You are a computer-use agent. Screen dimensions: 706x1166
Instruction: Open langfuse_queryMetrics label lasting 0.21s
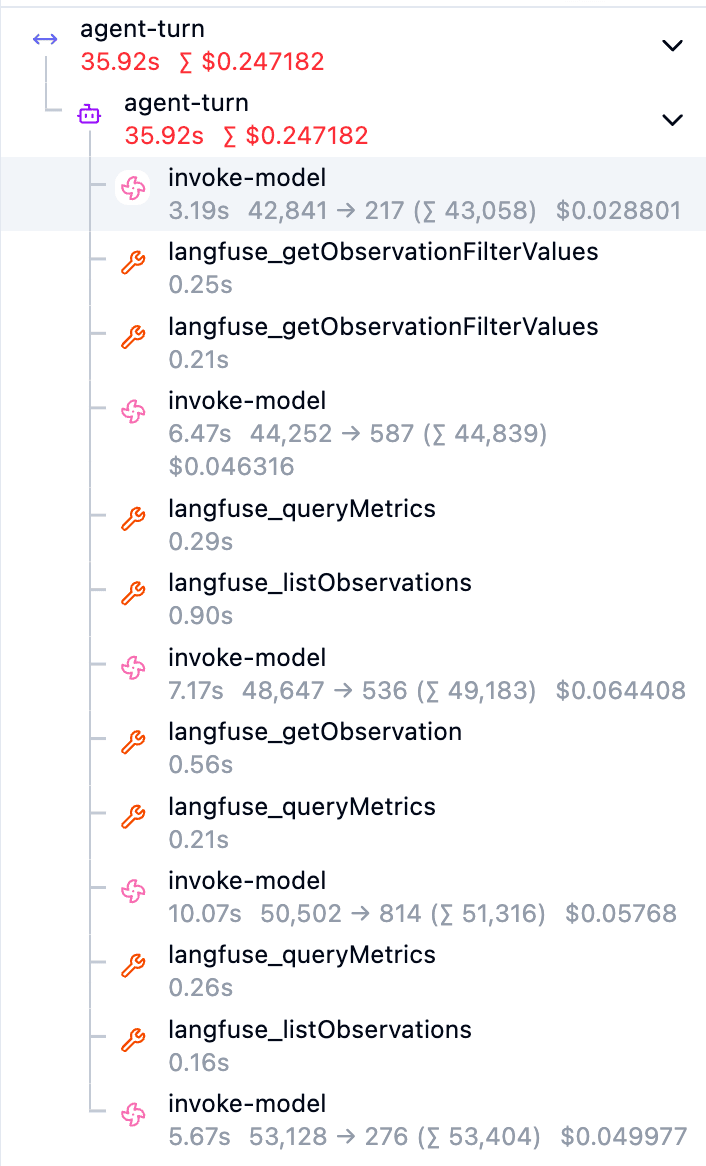[x=302, y=806]
